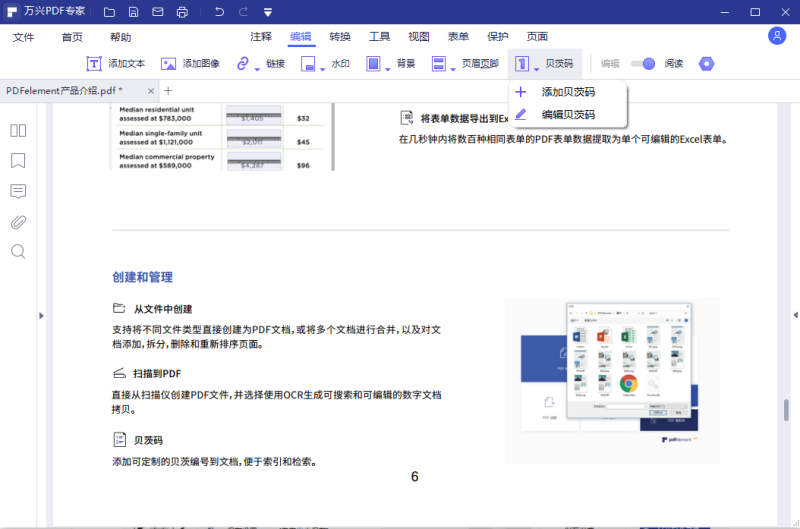Close the PDFelement产品介绍.pdf tab
The width and height of the screenshot is (800, 529).
coord(151,91)
